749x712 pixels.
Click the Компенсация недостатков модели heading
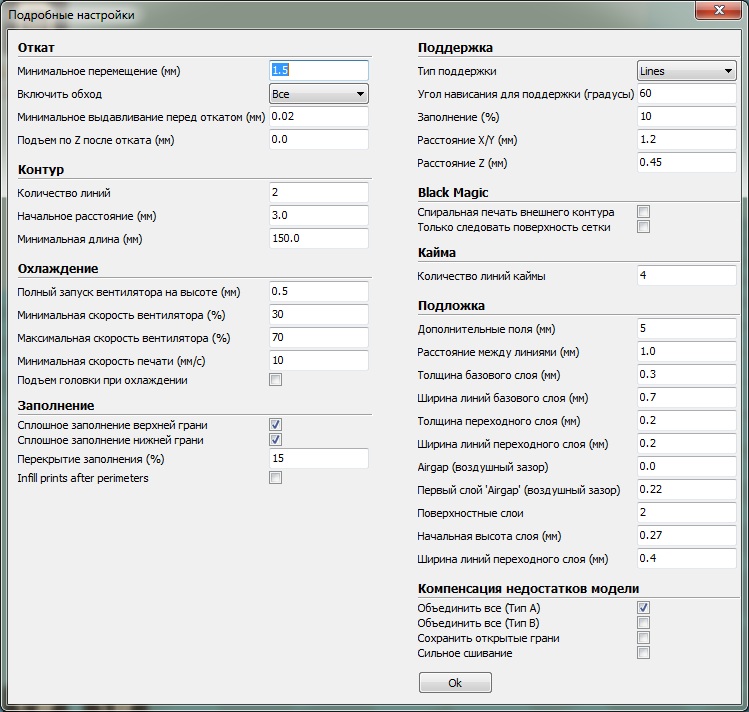click(528, 588)
